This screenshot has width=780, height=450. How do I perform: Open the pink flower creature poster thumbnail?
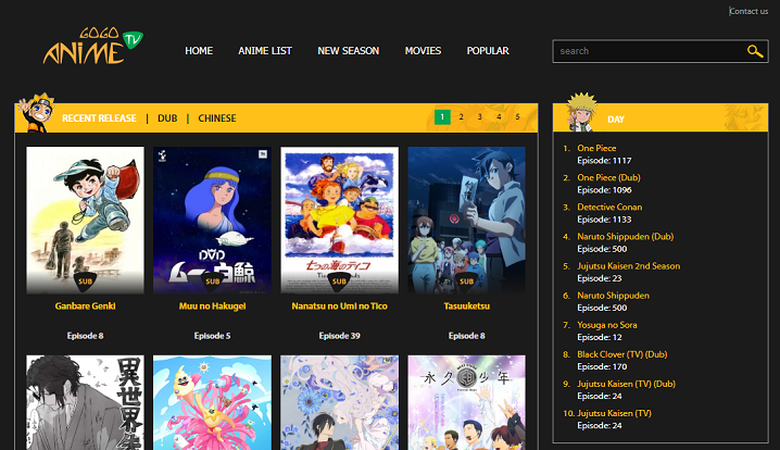click(x=212, y=402)
